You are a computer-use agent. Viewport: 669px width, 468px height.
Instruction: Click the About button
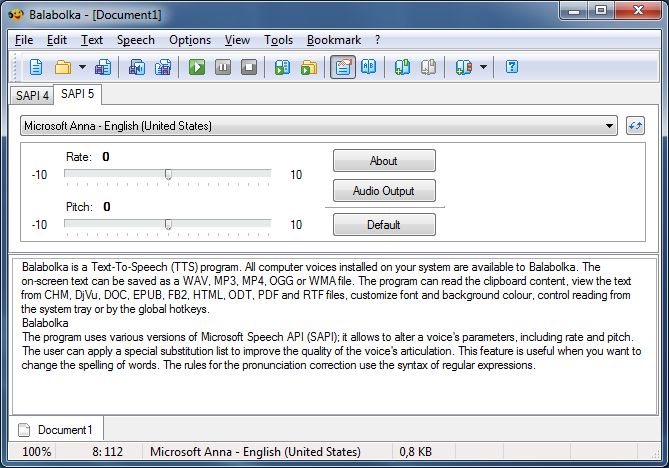(384, 161)
